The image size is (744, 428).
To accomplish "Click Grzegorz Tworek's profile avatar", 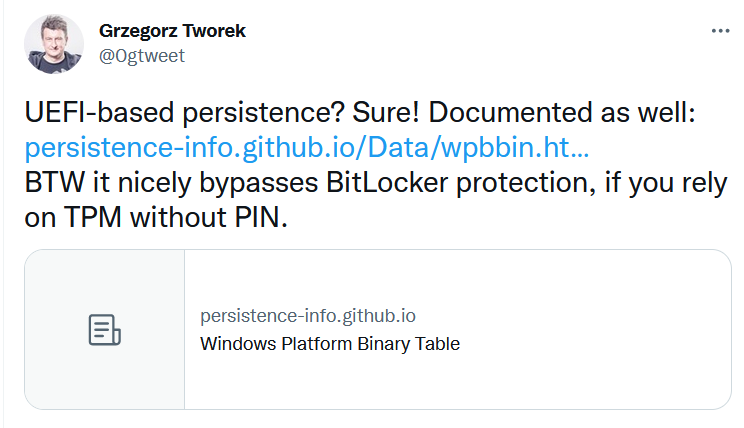I will (54, 44).
